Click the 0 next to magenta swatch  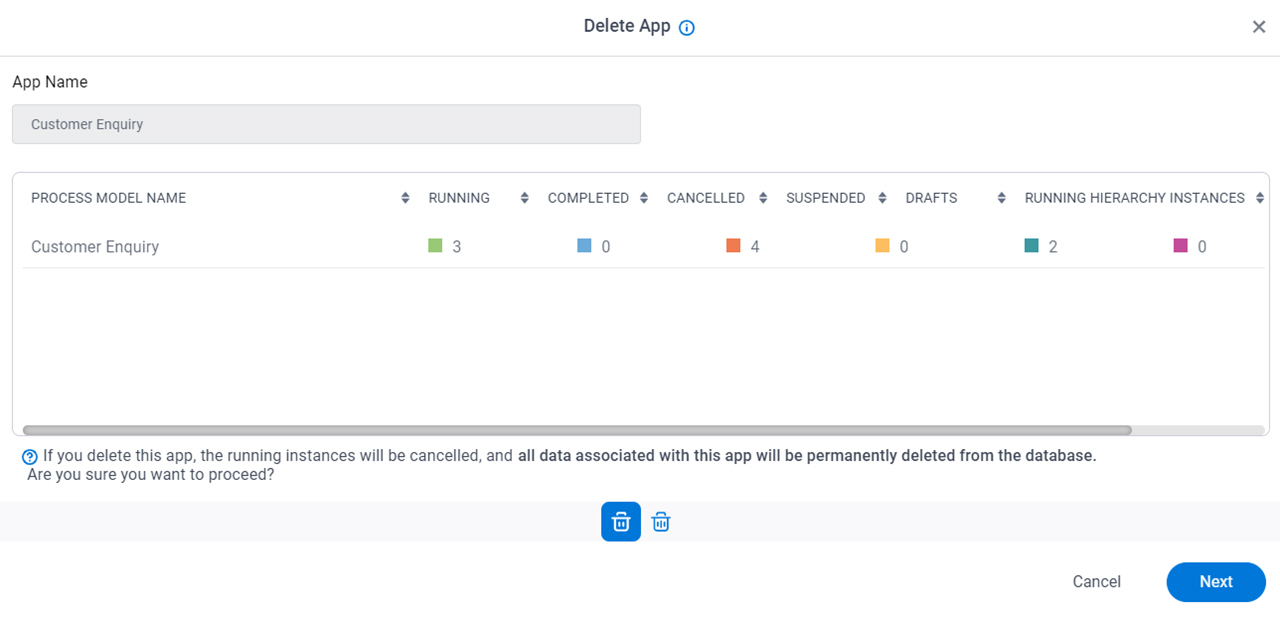[1202, 246]
